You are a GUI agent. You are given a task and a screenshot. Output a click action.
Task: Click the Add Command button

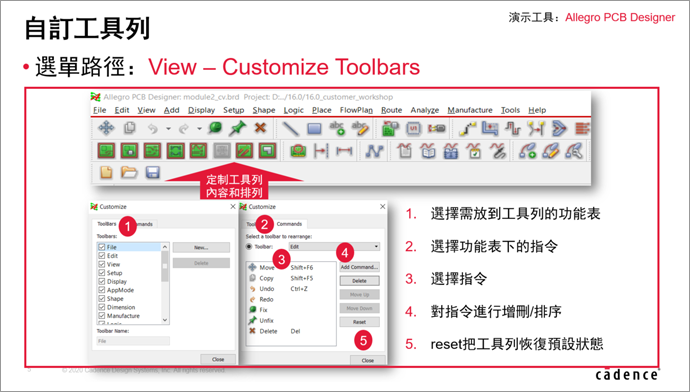click(x=359, y=267)
